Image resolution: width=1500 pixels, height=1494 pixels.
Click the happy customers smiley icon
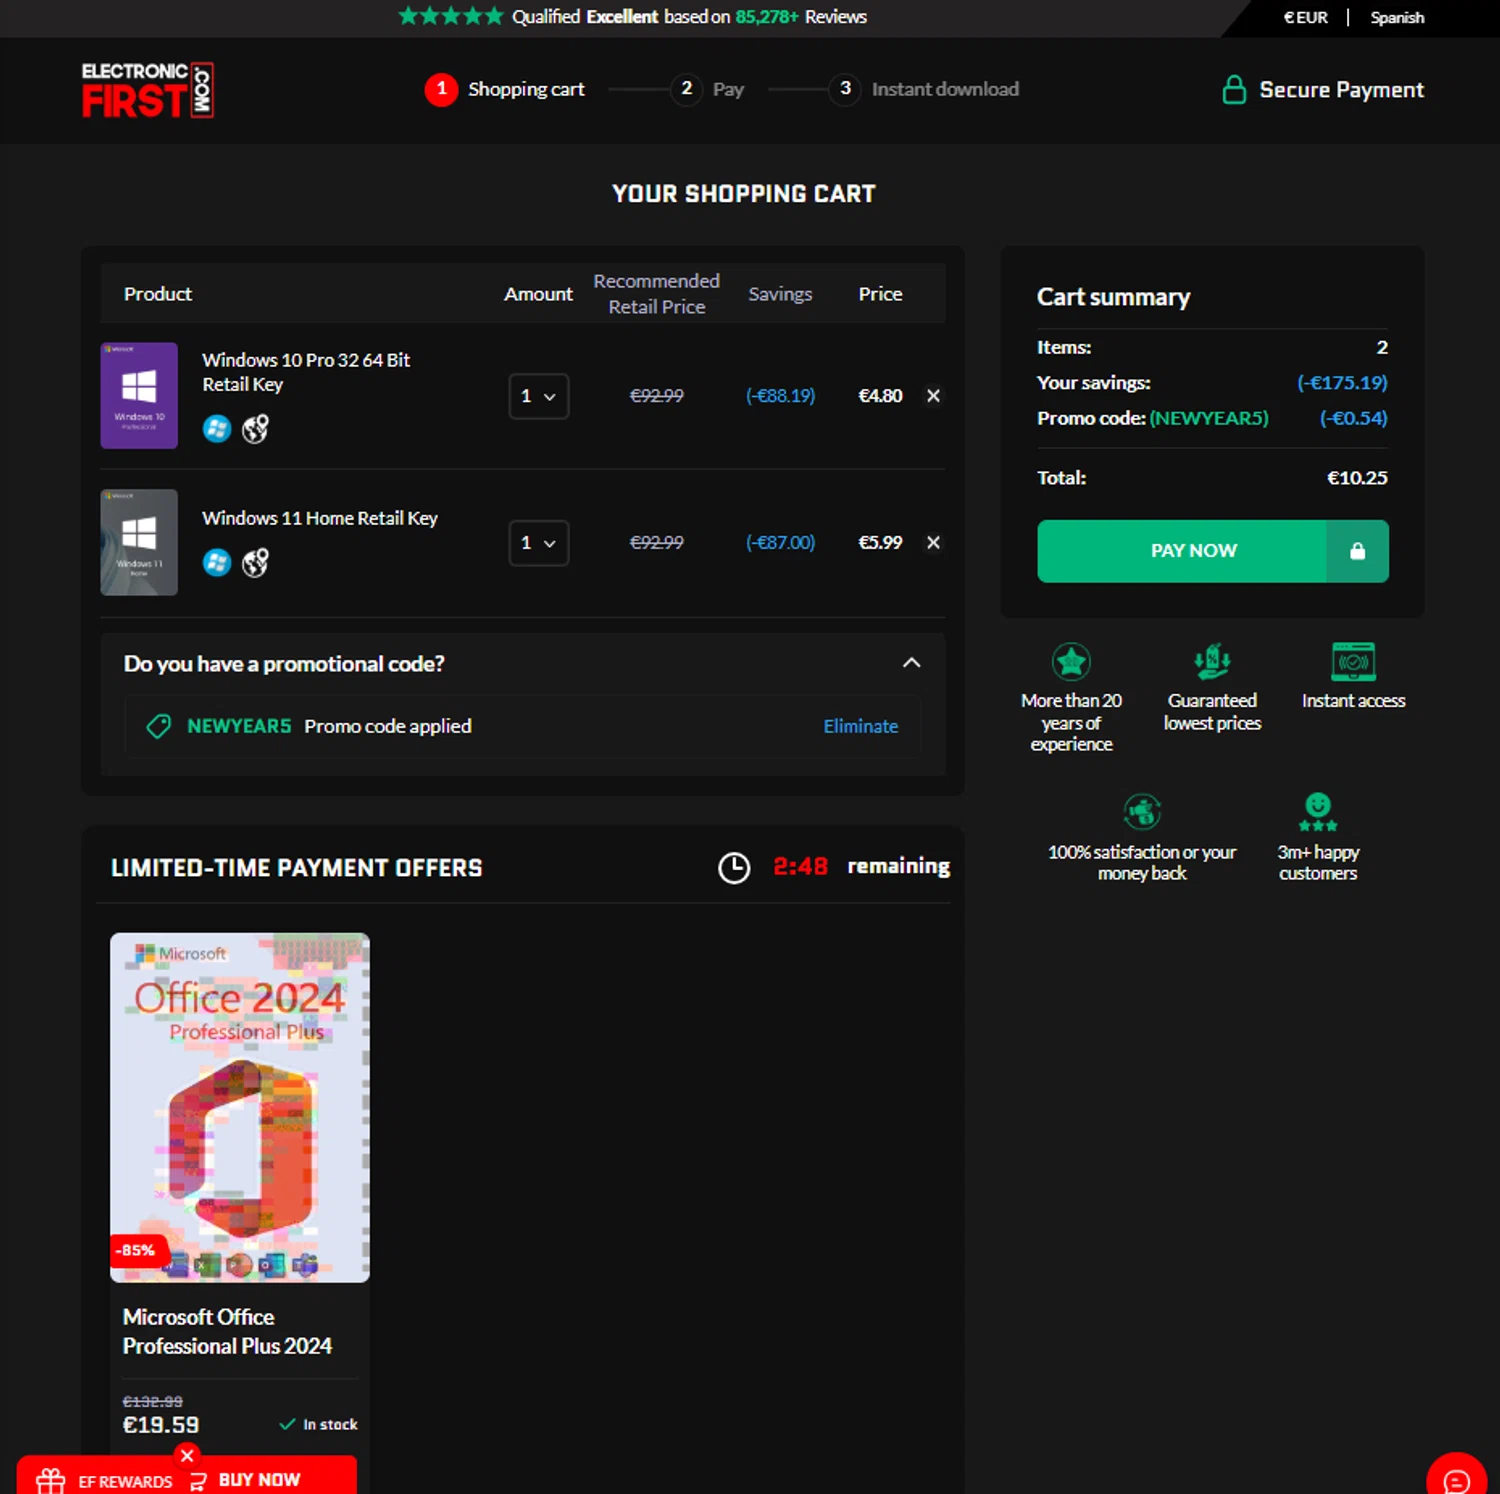click(x=1318, y=812)
